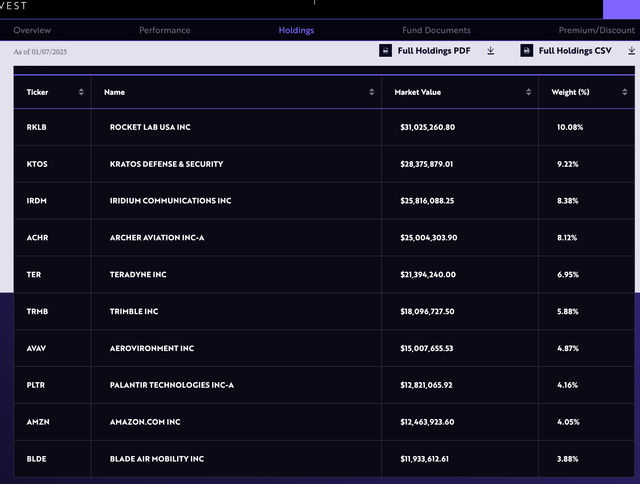
Task: Select AEROVIRONMENT INC name
Action: pos(152,349)
